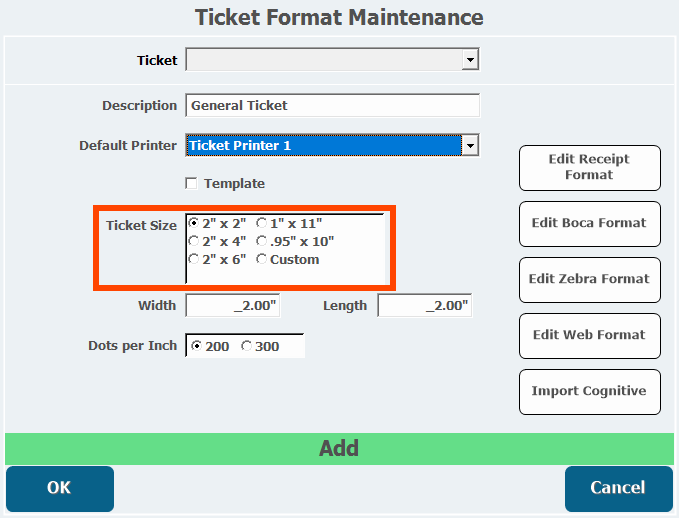This screenshot has height=518, width=679.
Task: Click Edit Zebra Format button
Action: [589, 279]
